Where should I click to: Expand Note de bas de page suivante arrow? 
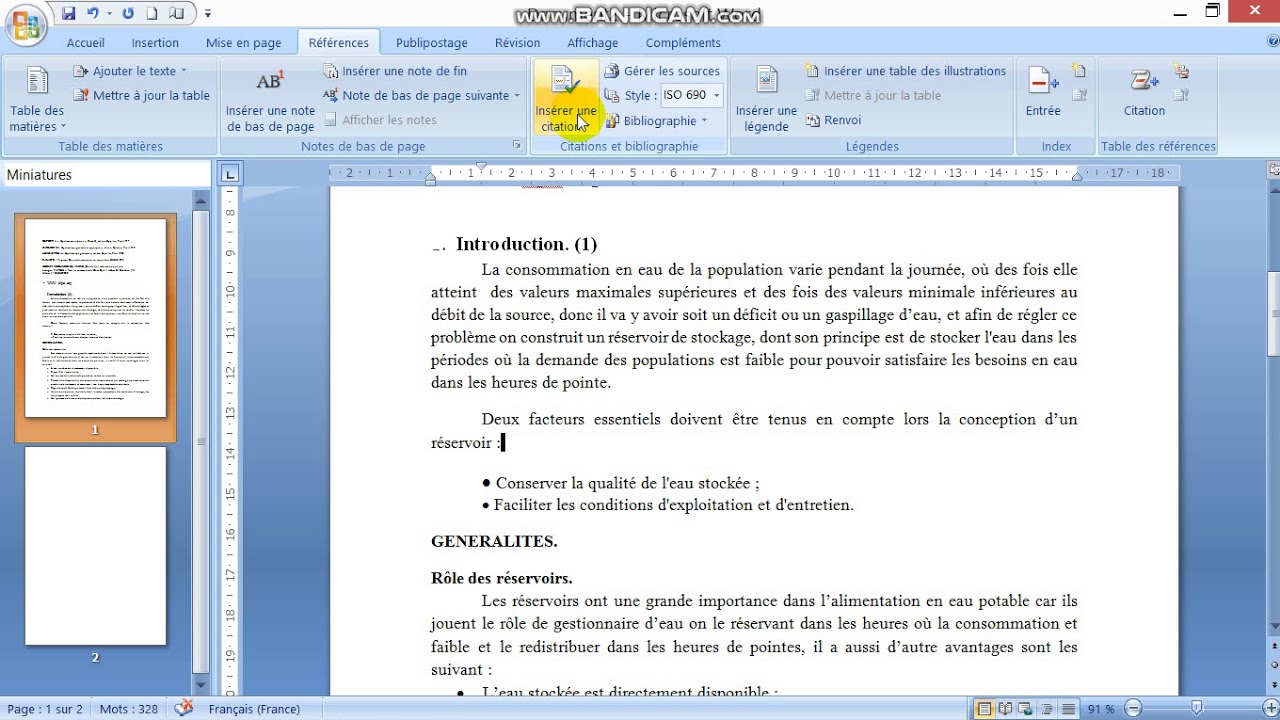517,96
